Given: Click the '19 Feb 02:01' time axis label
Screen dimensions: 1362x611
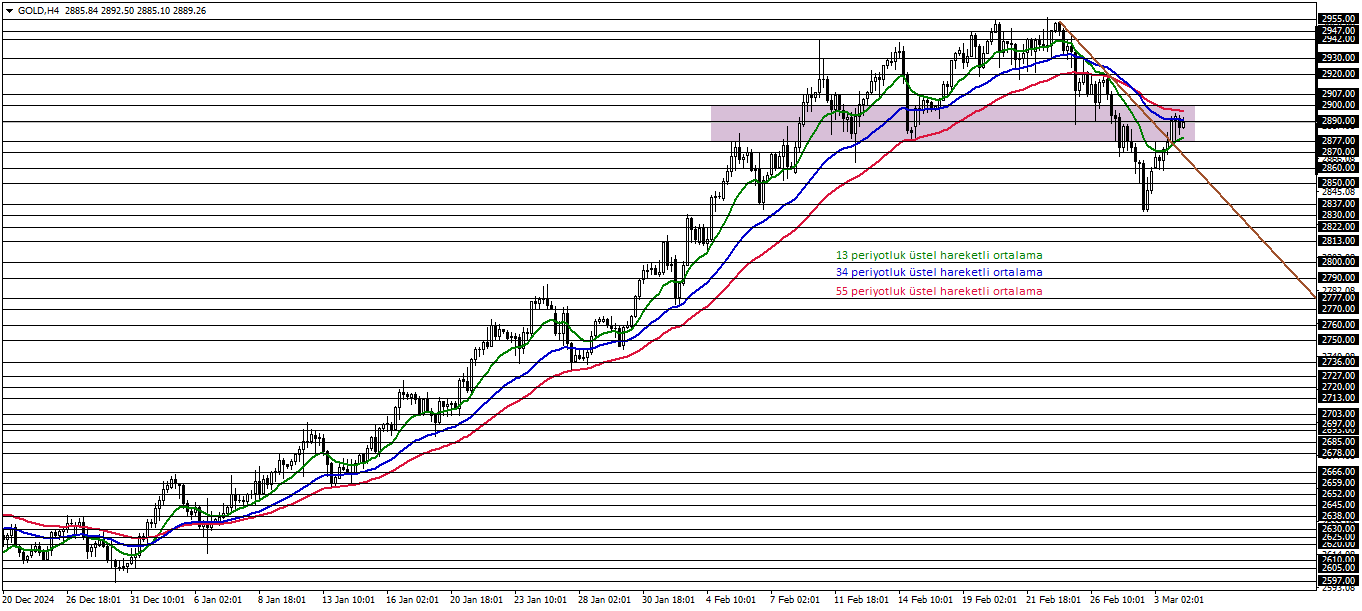Looking at the screenshot, I should click(x=990, y=600).
